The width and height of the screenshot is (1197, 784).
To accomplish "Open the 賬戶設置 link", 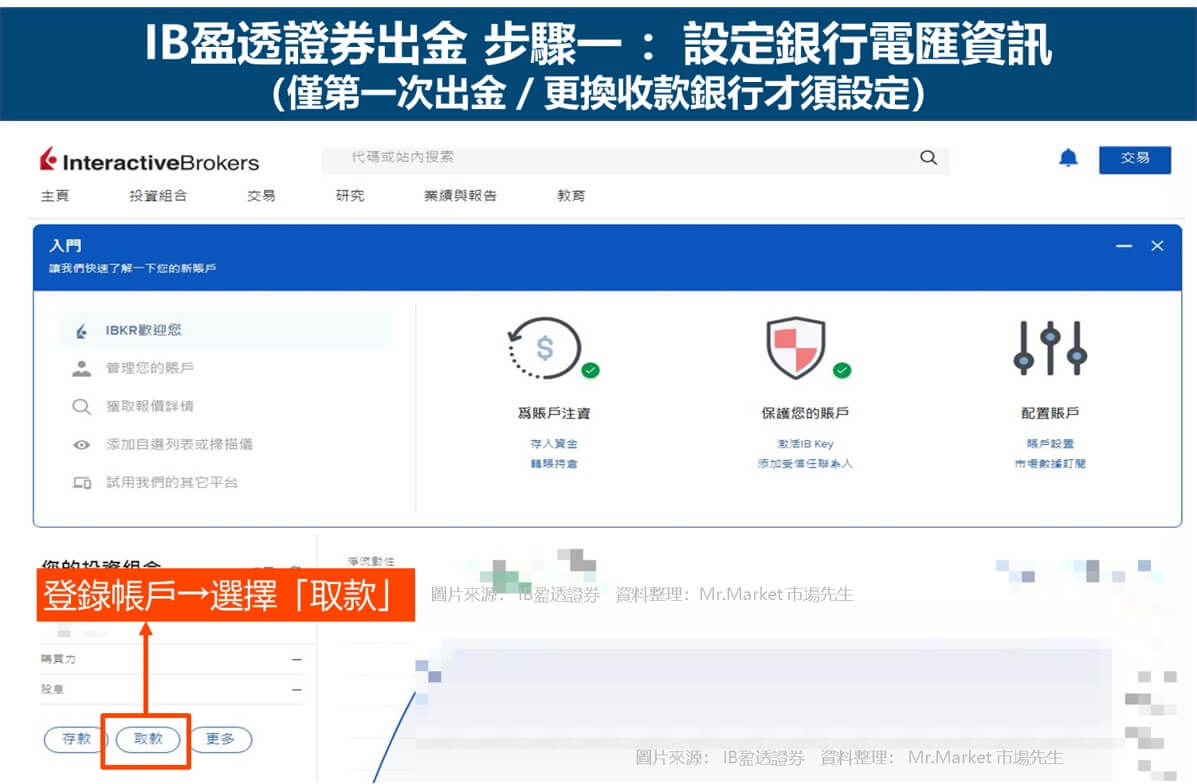I will [1050, 444].
